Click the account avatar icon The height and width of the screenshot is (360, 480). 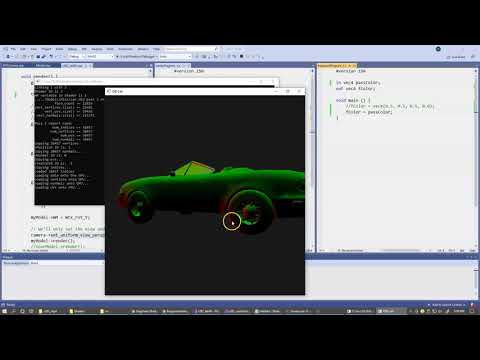tap(438, 49)
